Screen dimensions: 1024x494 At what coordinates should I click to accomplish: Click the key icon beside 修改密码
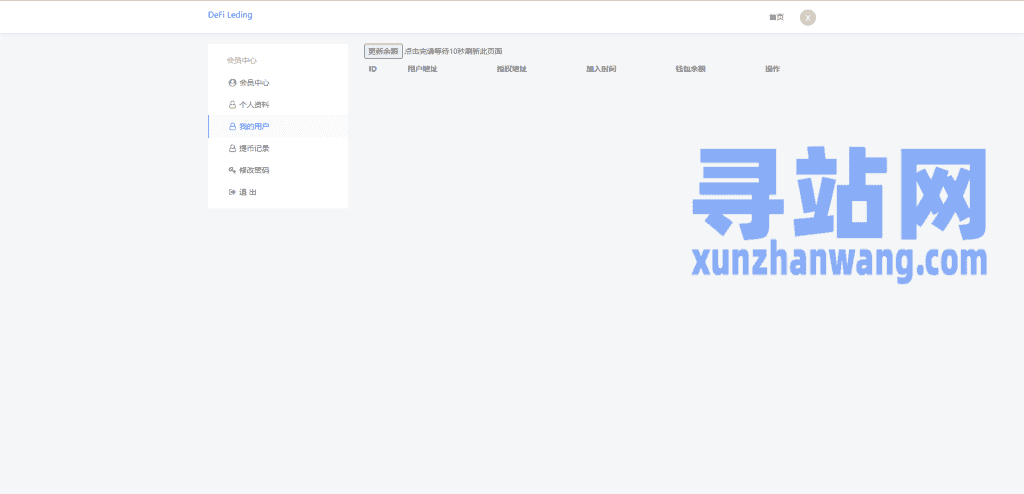232,171
